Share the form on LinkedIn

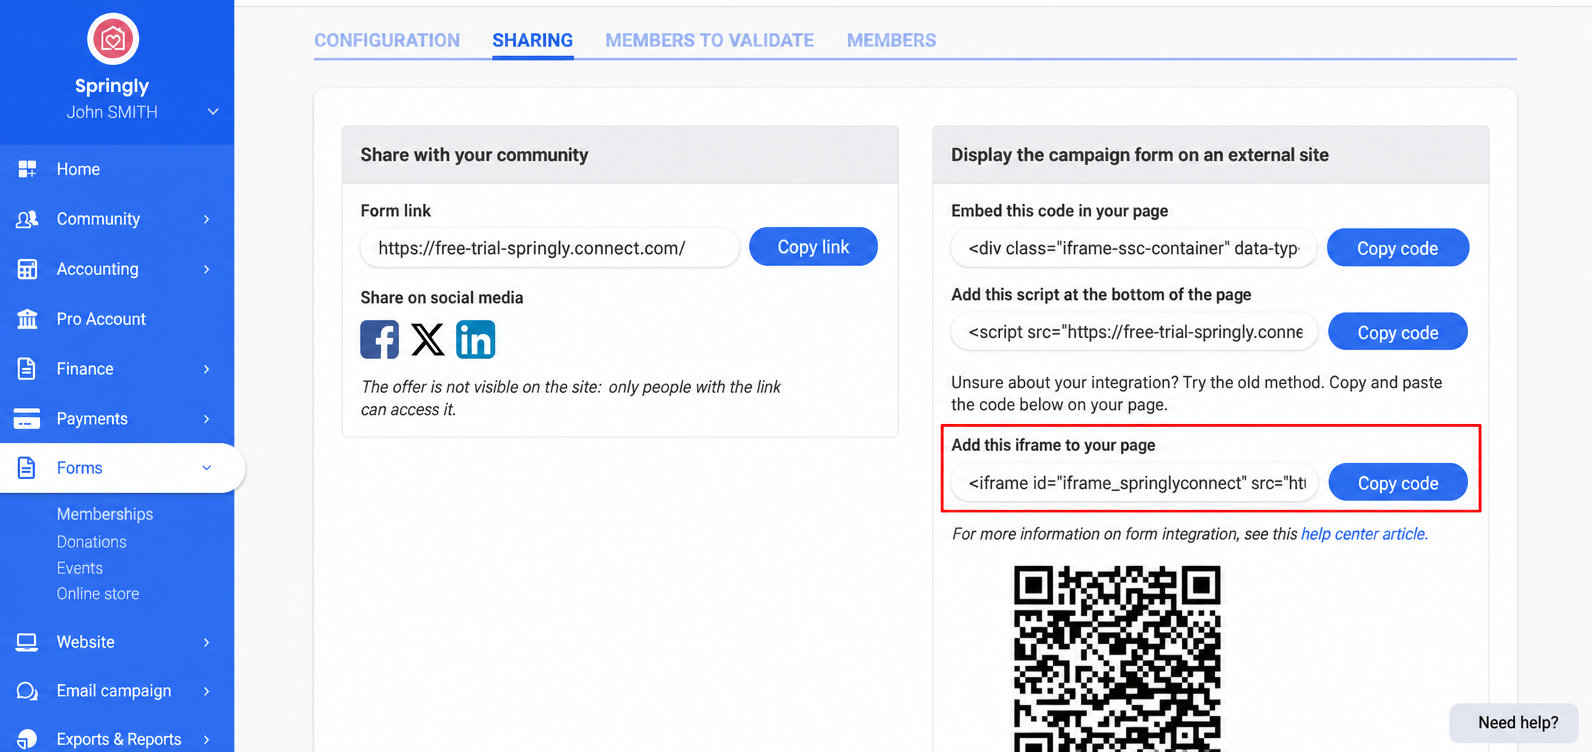475,340
